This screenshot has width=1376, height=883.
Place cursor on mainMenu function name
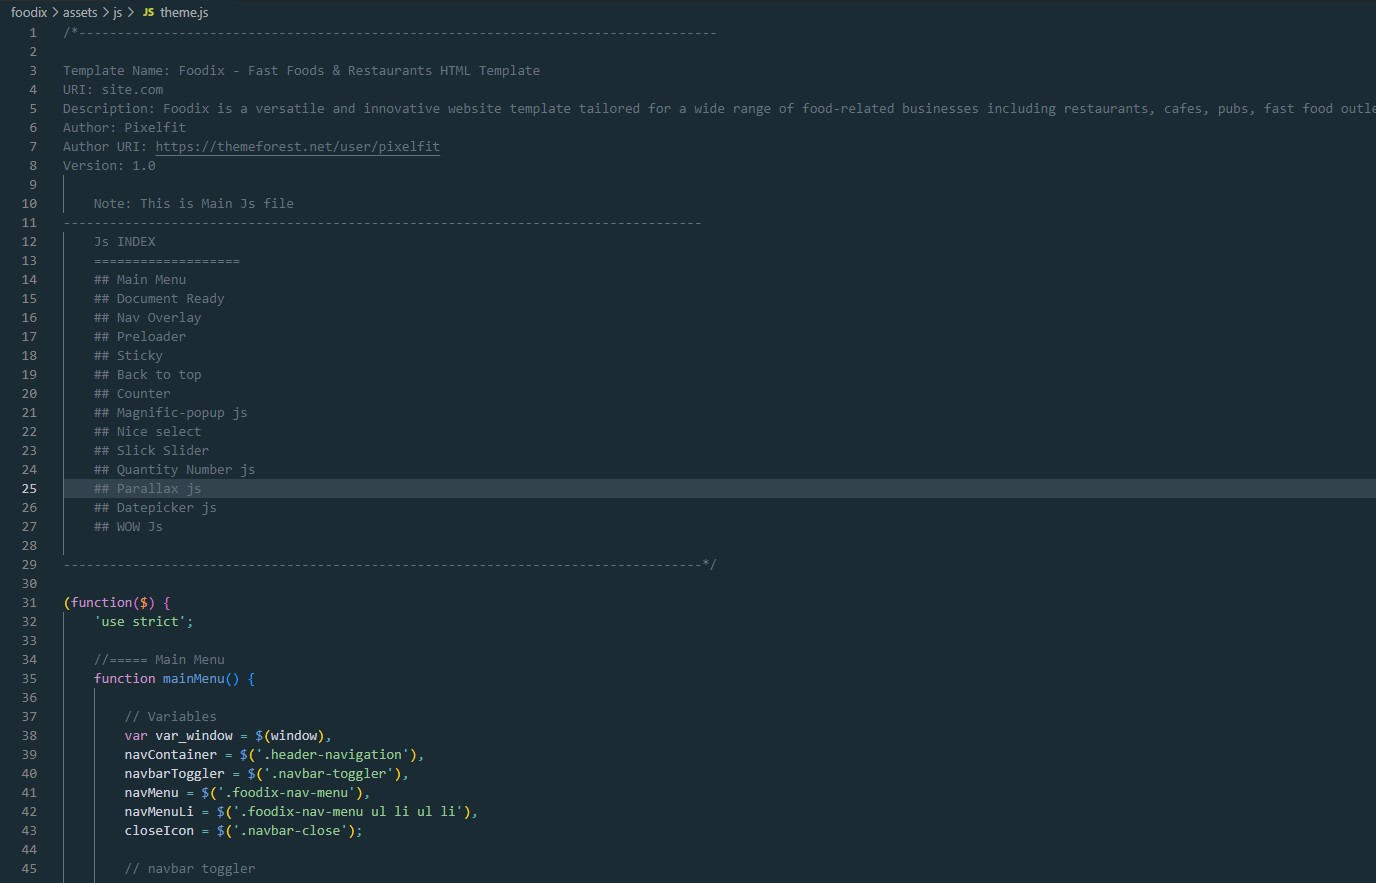[x=193, y=679]
